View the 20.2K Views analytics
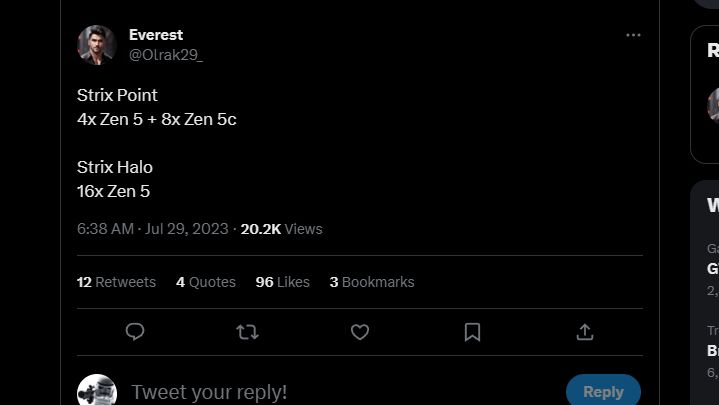This screenshot has height=405, width=719. pos(281,229)
